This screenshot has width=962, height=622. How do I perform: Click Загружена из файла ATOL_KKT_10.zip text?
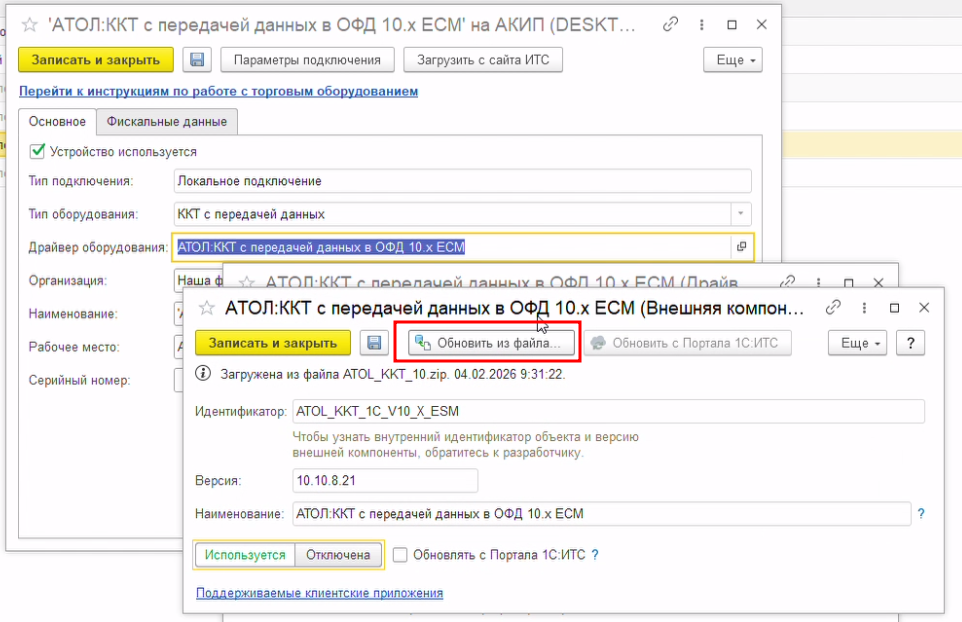tap(393, 374)
